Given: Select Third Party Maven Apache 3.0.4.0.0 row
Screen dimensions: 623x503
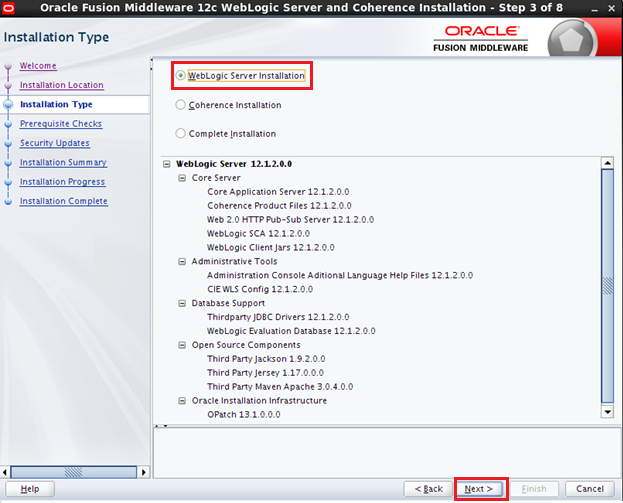Looking at the screenshot, I should pos(280,387).
